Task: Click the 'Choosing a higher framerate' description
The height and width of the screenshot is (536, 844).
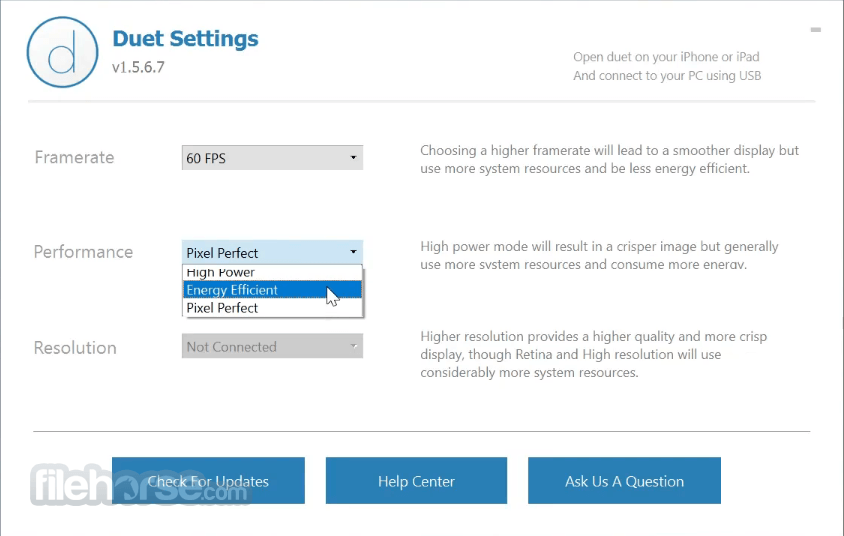Action: click(609, 159)
